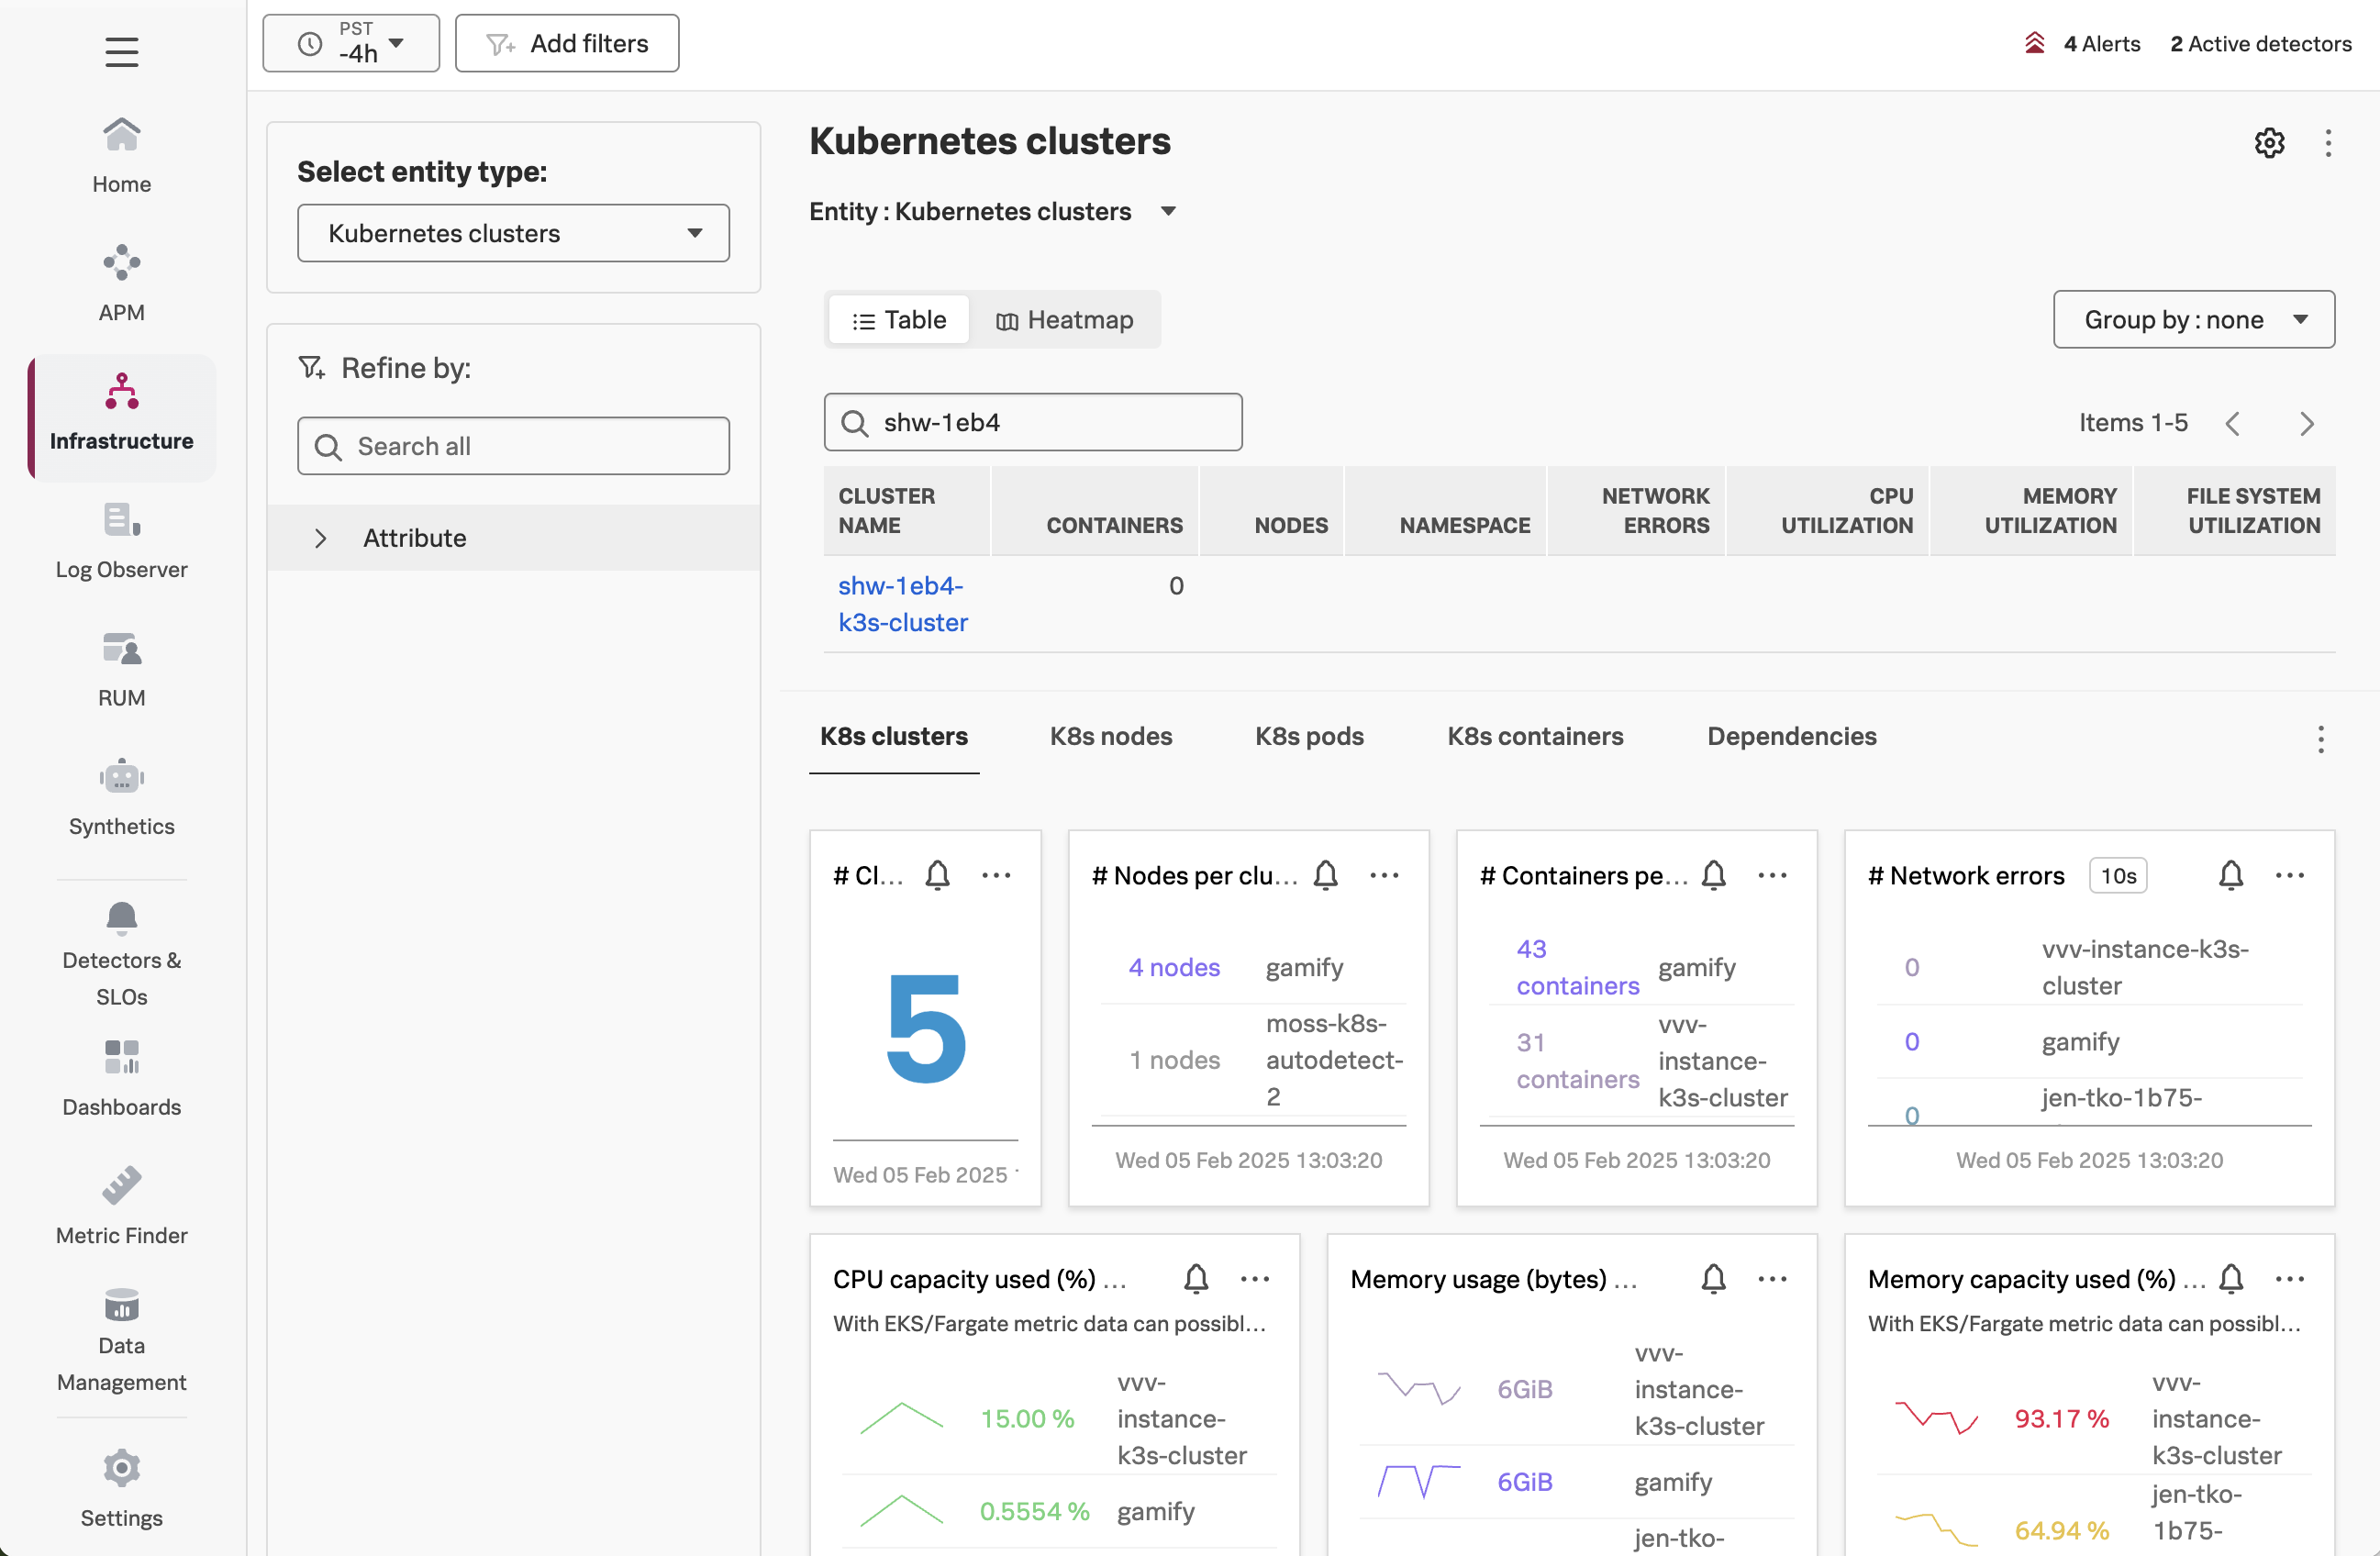Open the Infrastructure panel in sidebar
Image resolution: width=2380 pixels, height=1556 pixels.
pyautogui.click(x=121, y=414)
